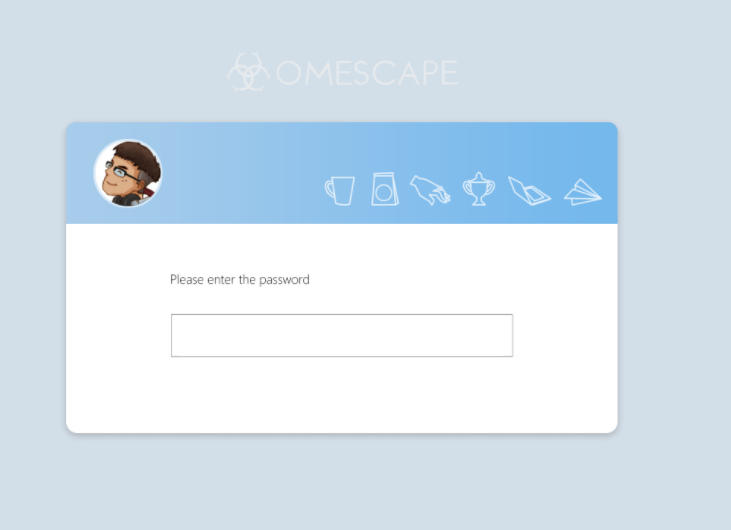Click the circle on the pouch icon
Viewport: 731px width, 530px height.
(x=384, y=193)
